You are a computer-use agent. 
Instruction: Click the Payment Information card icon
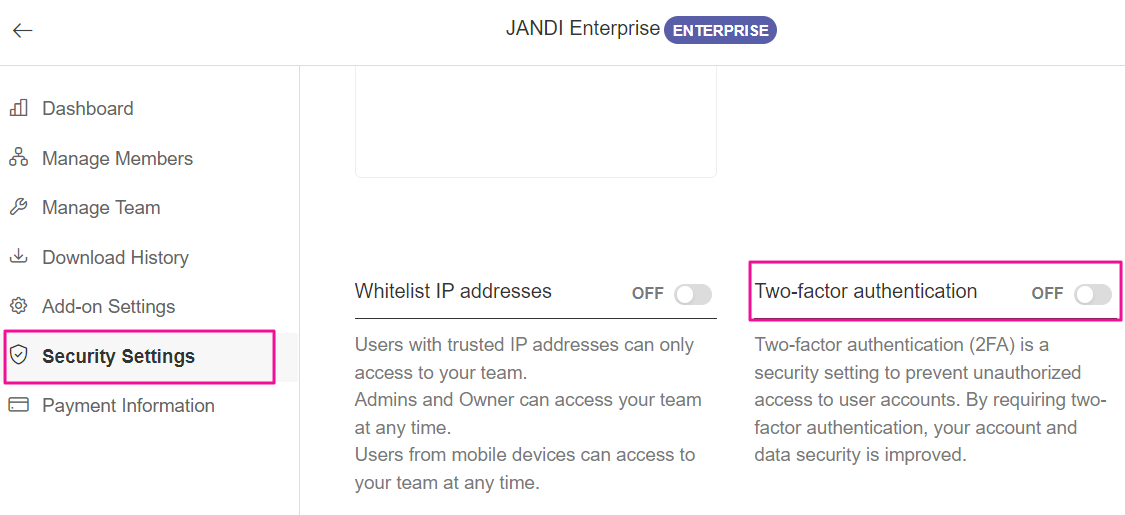tap(18, 405)
